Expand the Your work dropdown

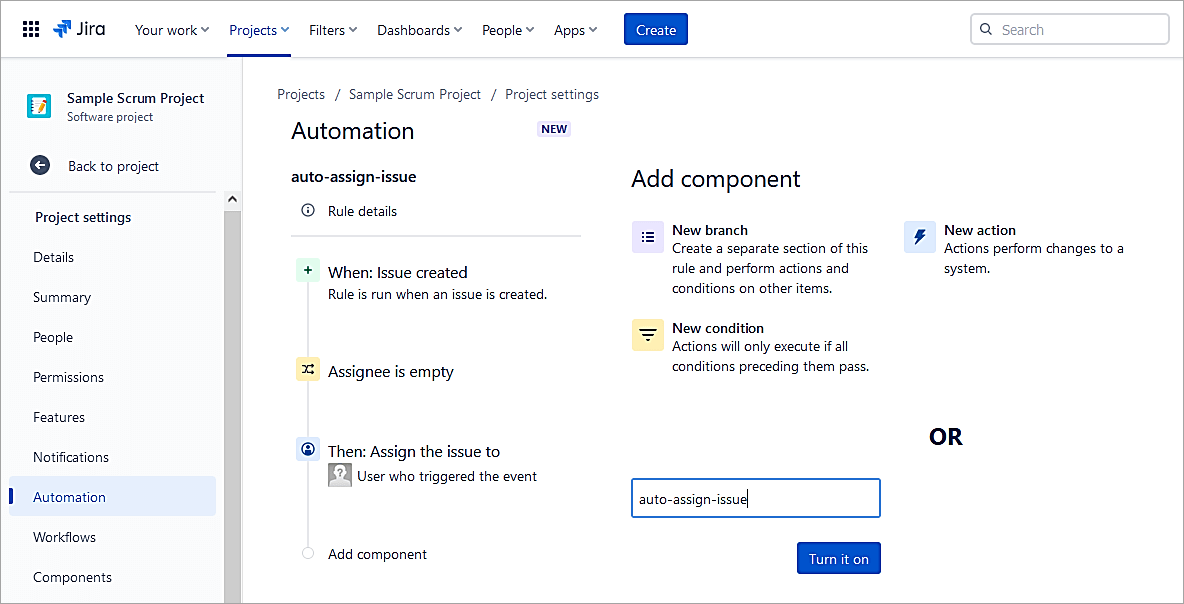tap(172, 30)
